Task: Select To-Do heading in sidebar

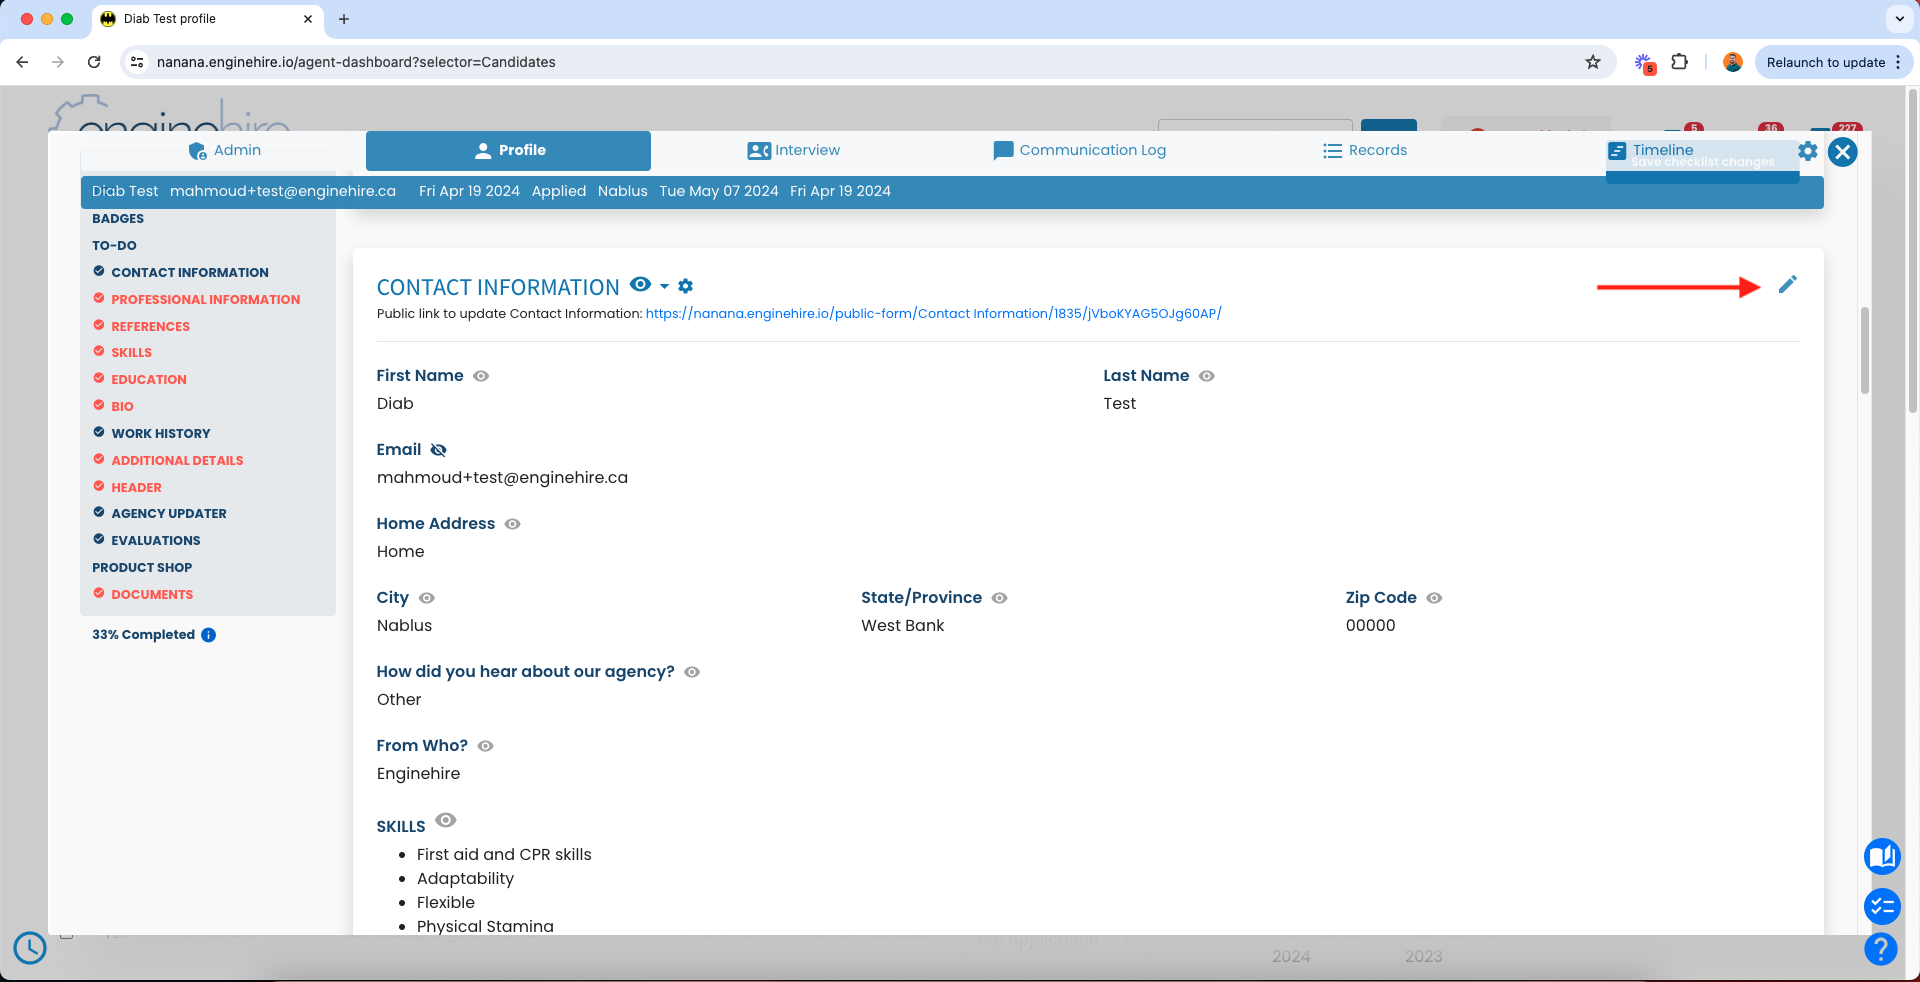Action: pos(114,245)
